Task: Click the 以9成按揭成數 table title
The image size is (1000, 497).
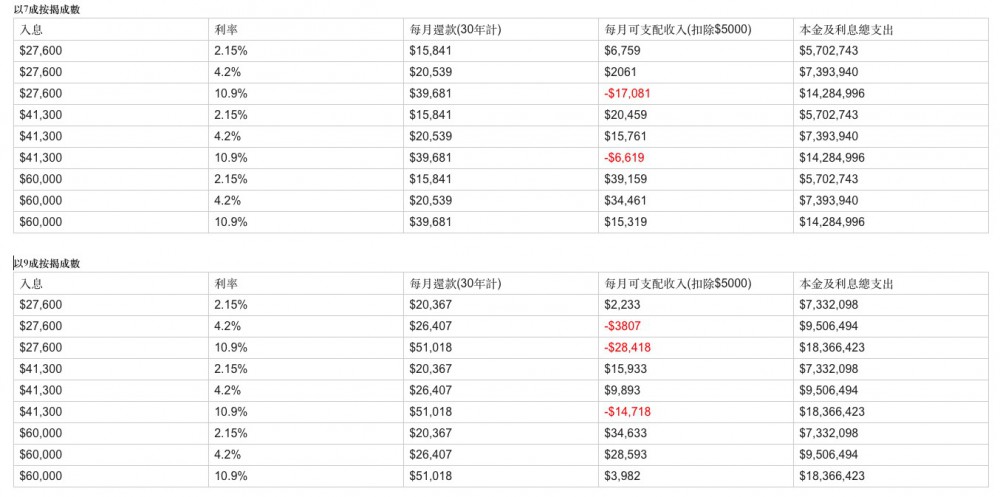Action: coord(47,263)
